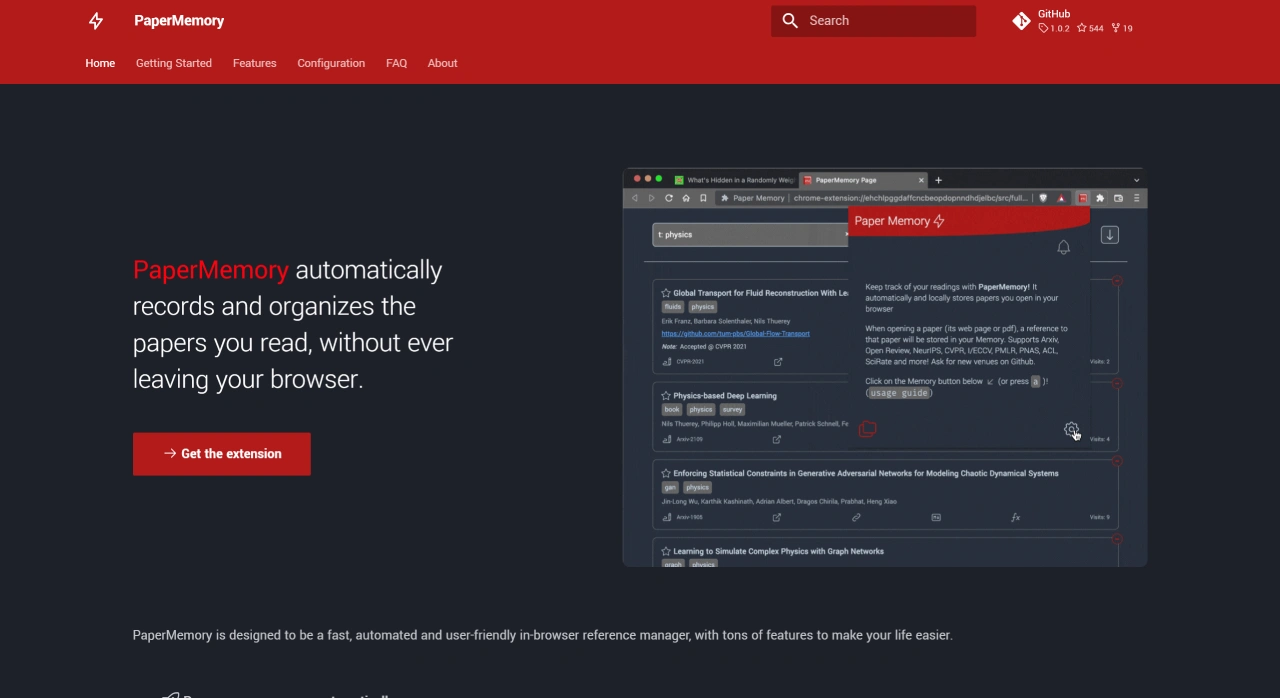This screenshot has width=1280, height=698.
Task: Expand the browser tab list chevron
Action: pos(1136,180)
